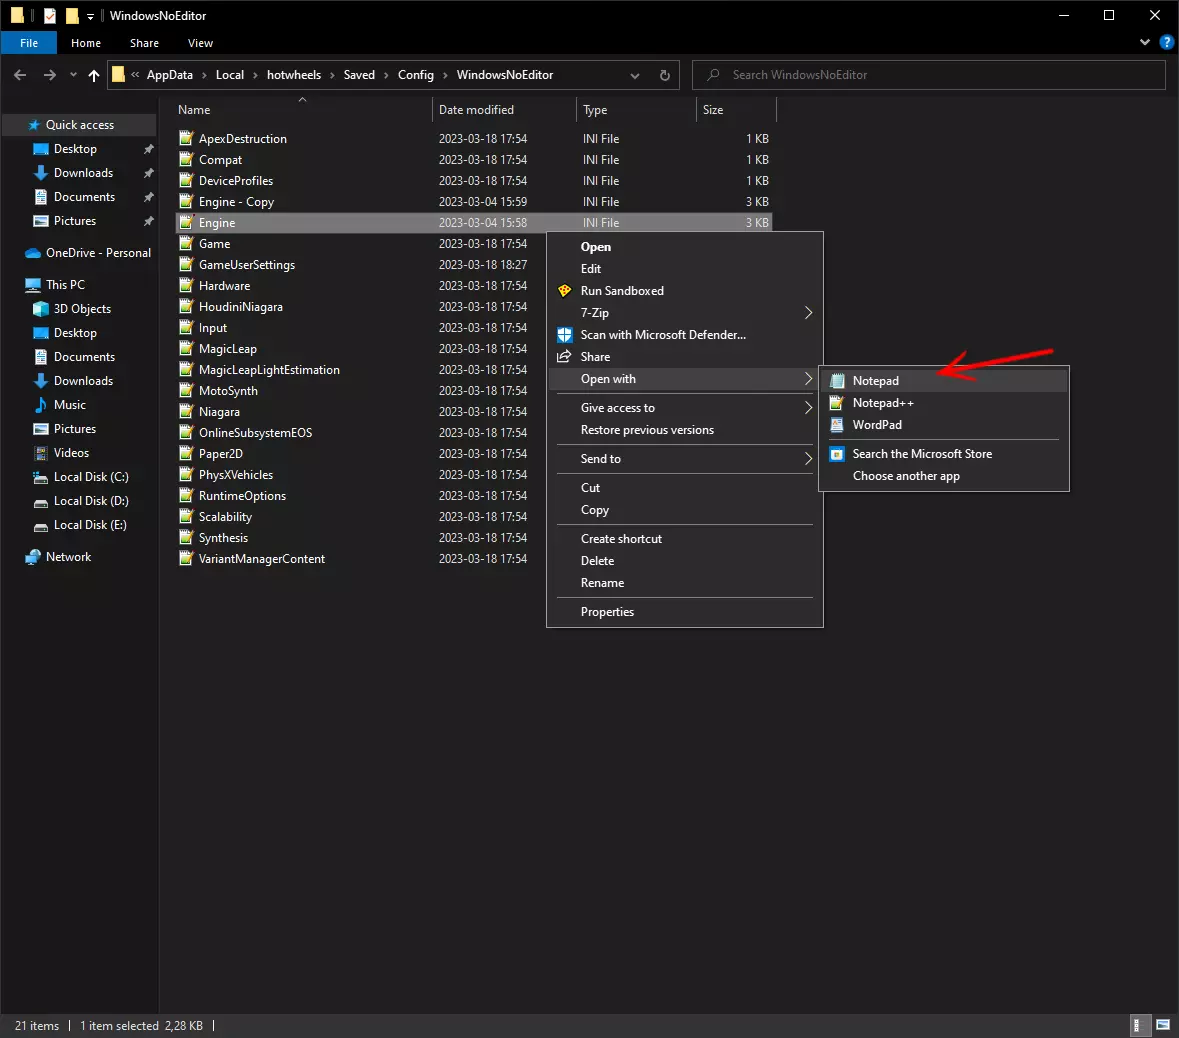Click the Run Sandboxed icon

point(565,291)
